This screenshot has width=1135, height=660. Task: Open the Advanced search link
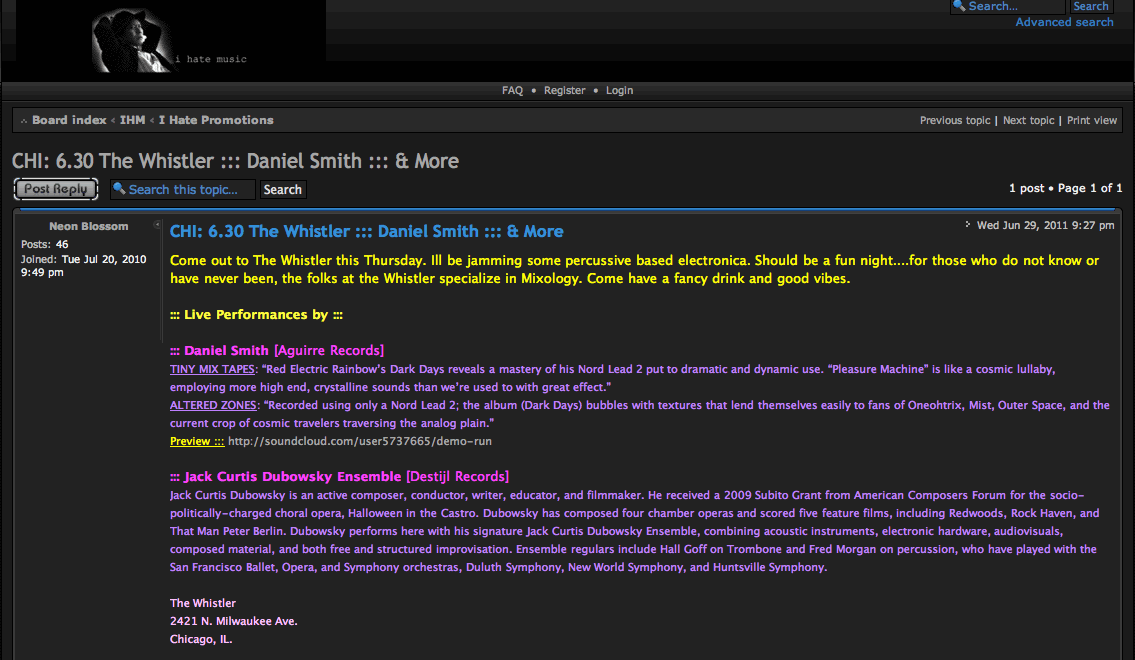coord(1064,22)
